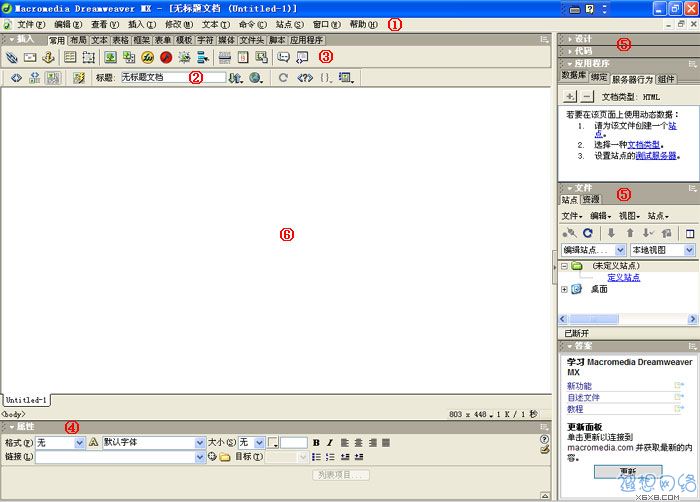Viewport: 700px width, 502px height.
Task: Select the 数据库 tab
Action: 574,75
